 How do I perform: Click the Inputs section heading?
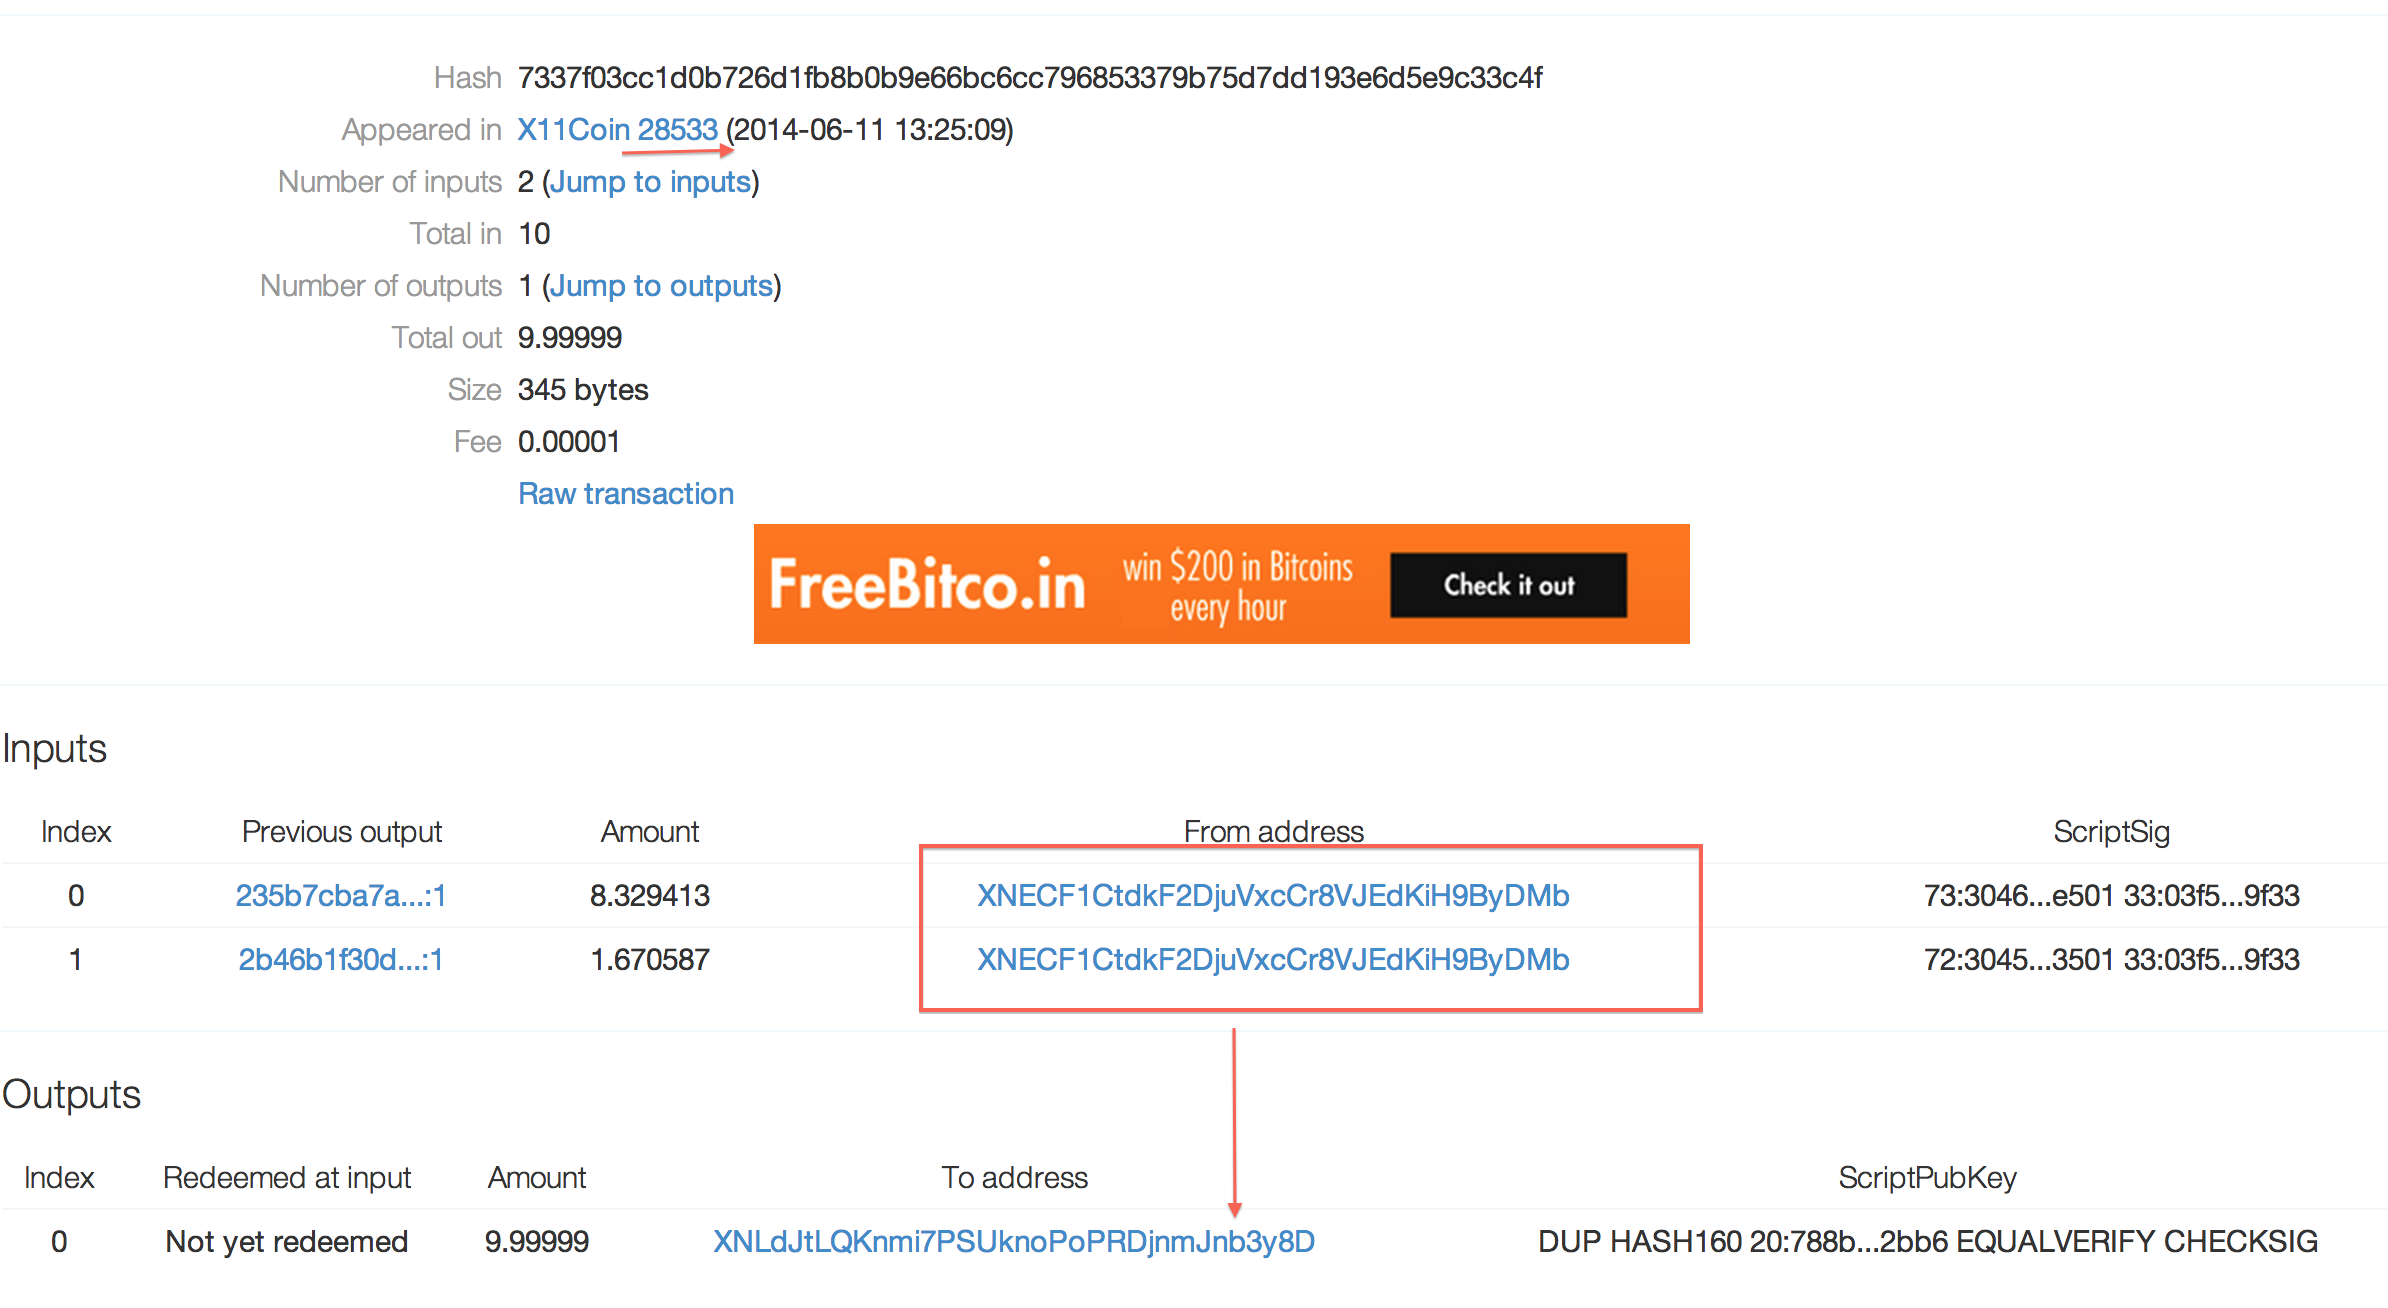(x=55, y=748)
